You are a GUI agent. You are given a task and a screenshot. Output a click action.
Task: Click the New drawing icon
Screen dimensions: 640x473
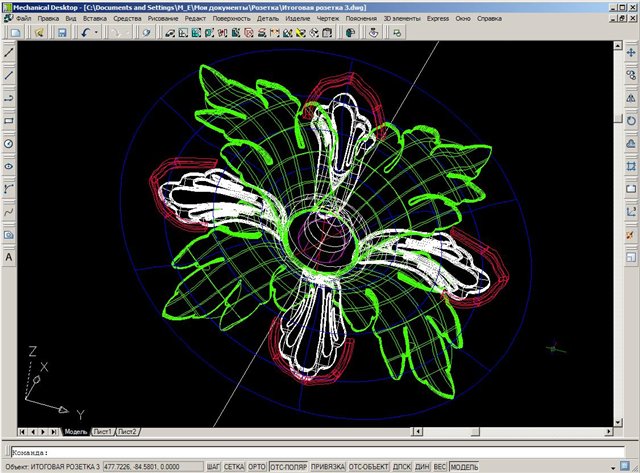coord(14,33)
